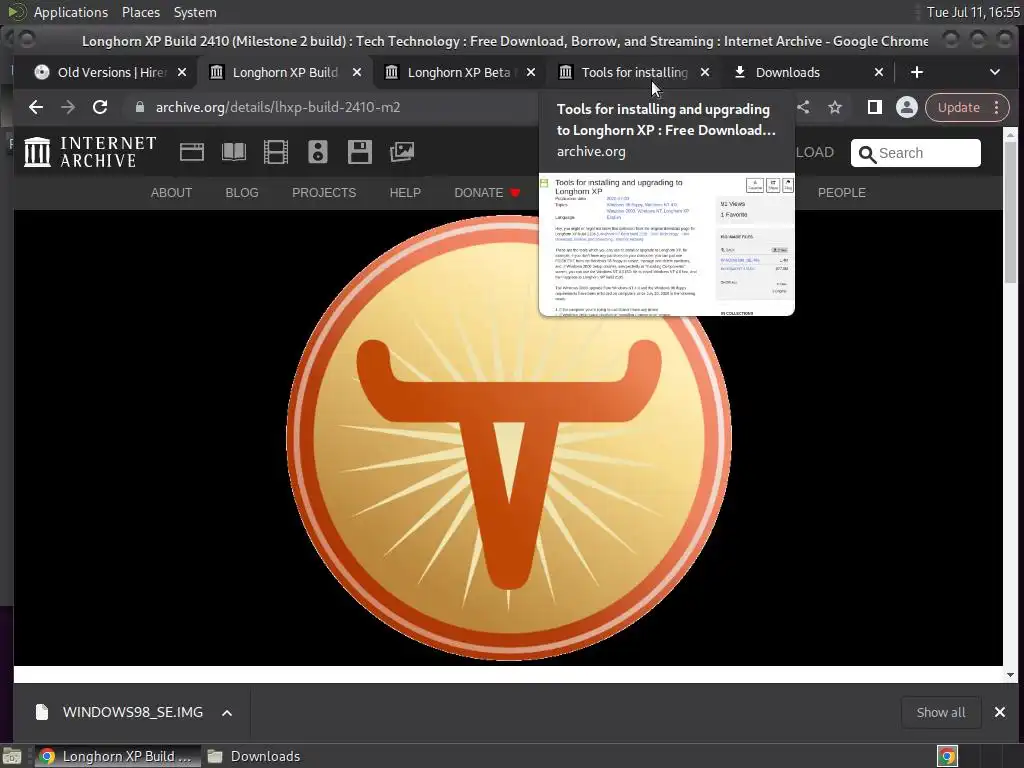Close the Longhorn XP Build tab
Image resolution: width=1024 pixels, height=768 pixels.
tap(357, 72)
